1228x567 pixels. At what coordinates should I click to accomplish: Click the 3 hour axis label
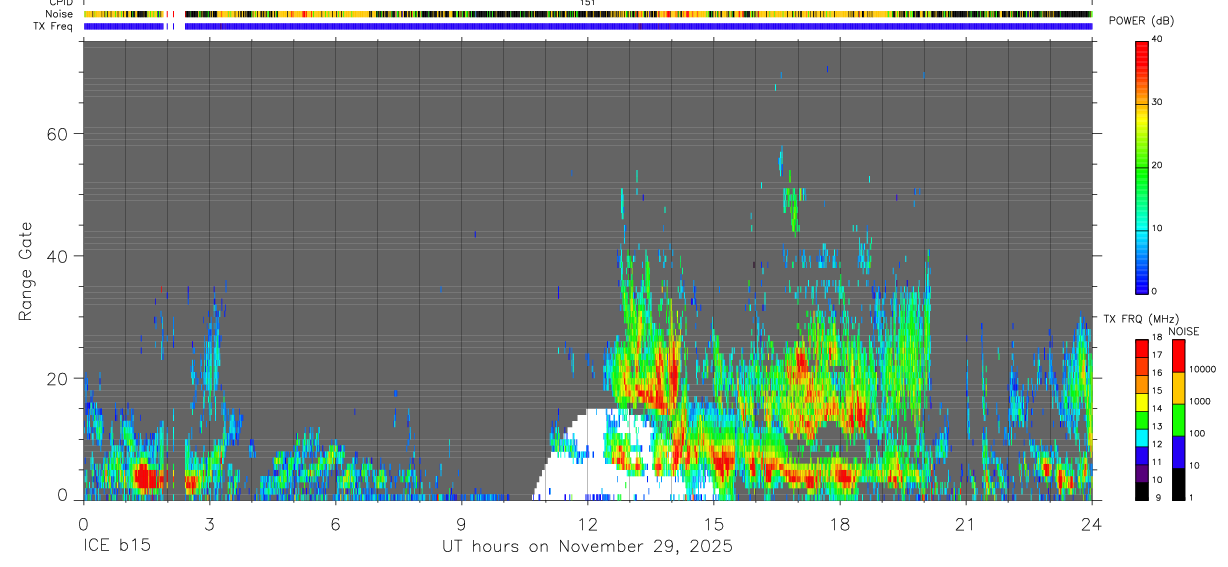[x=209, y=524]
